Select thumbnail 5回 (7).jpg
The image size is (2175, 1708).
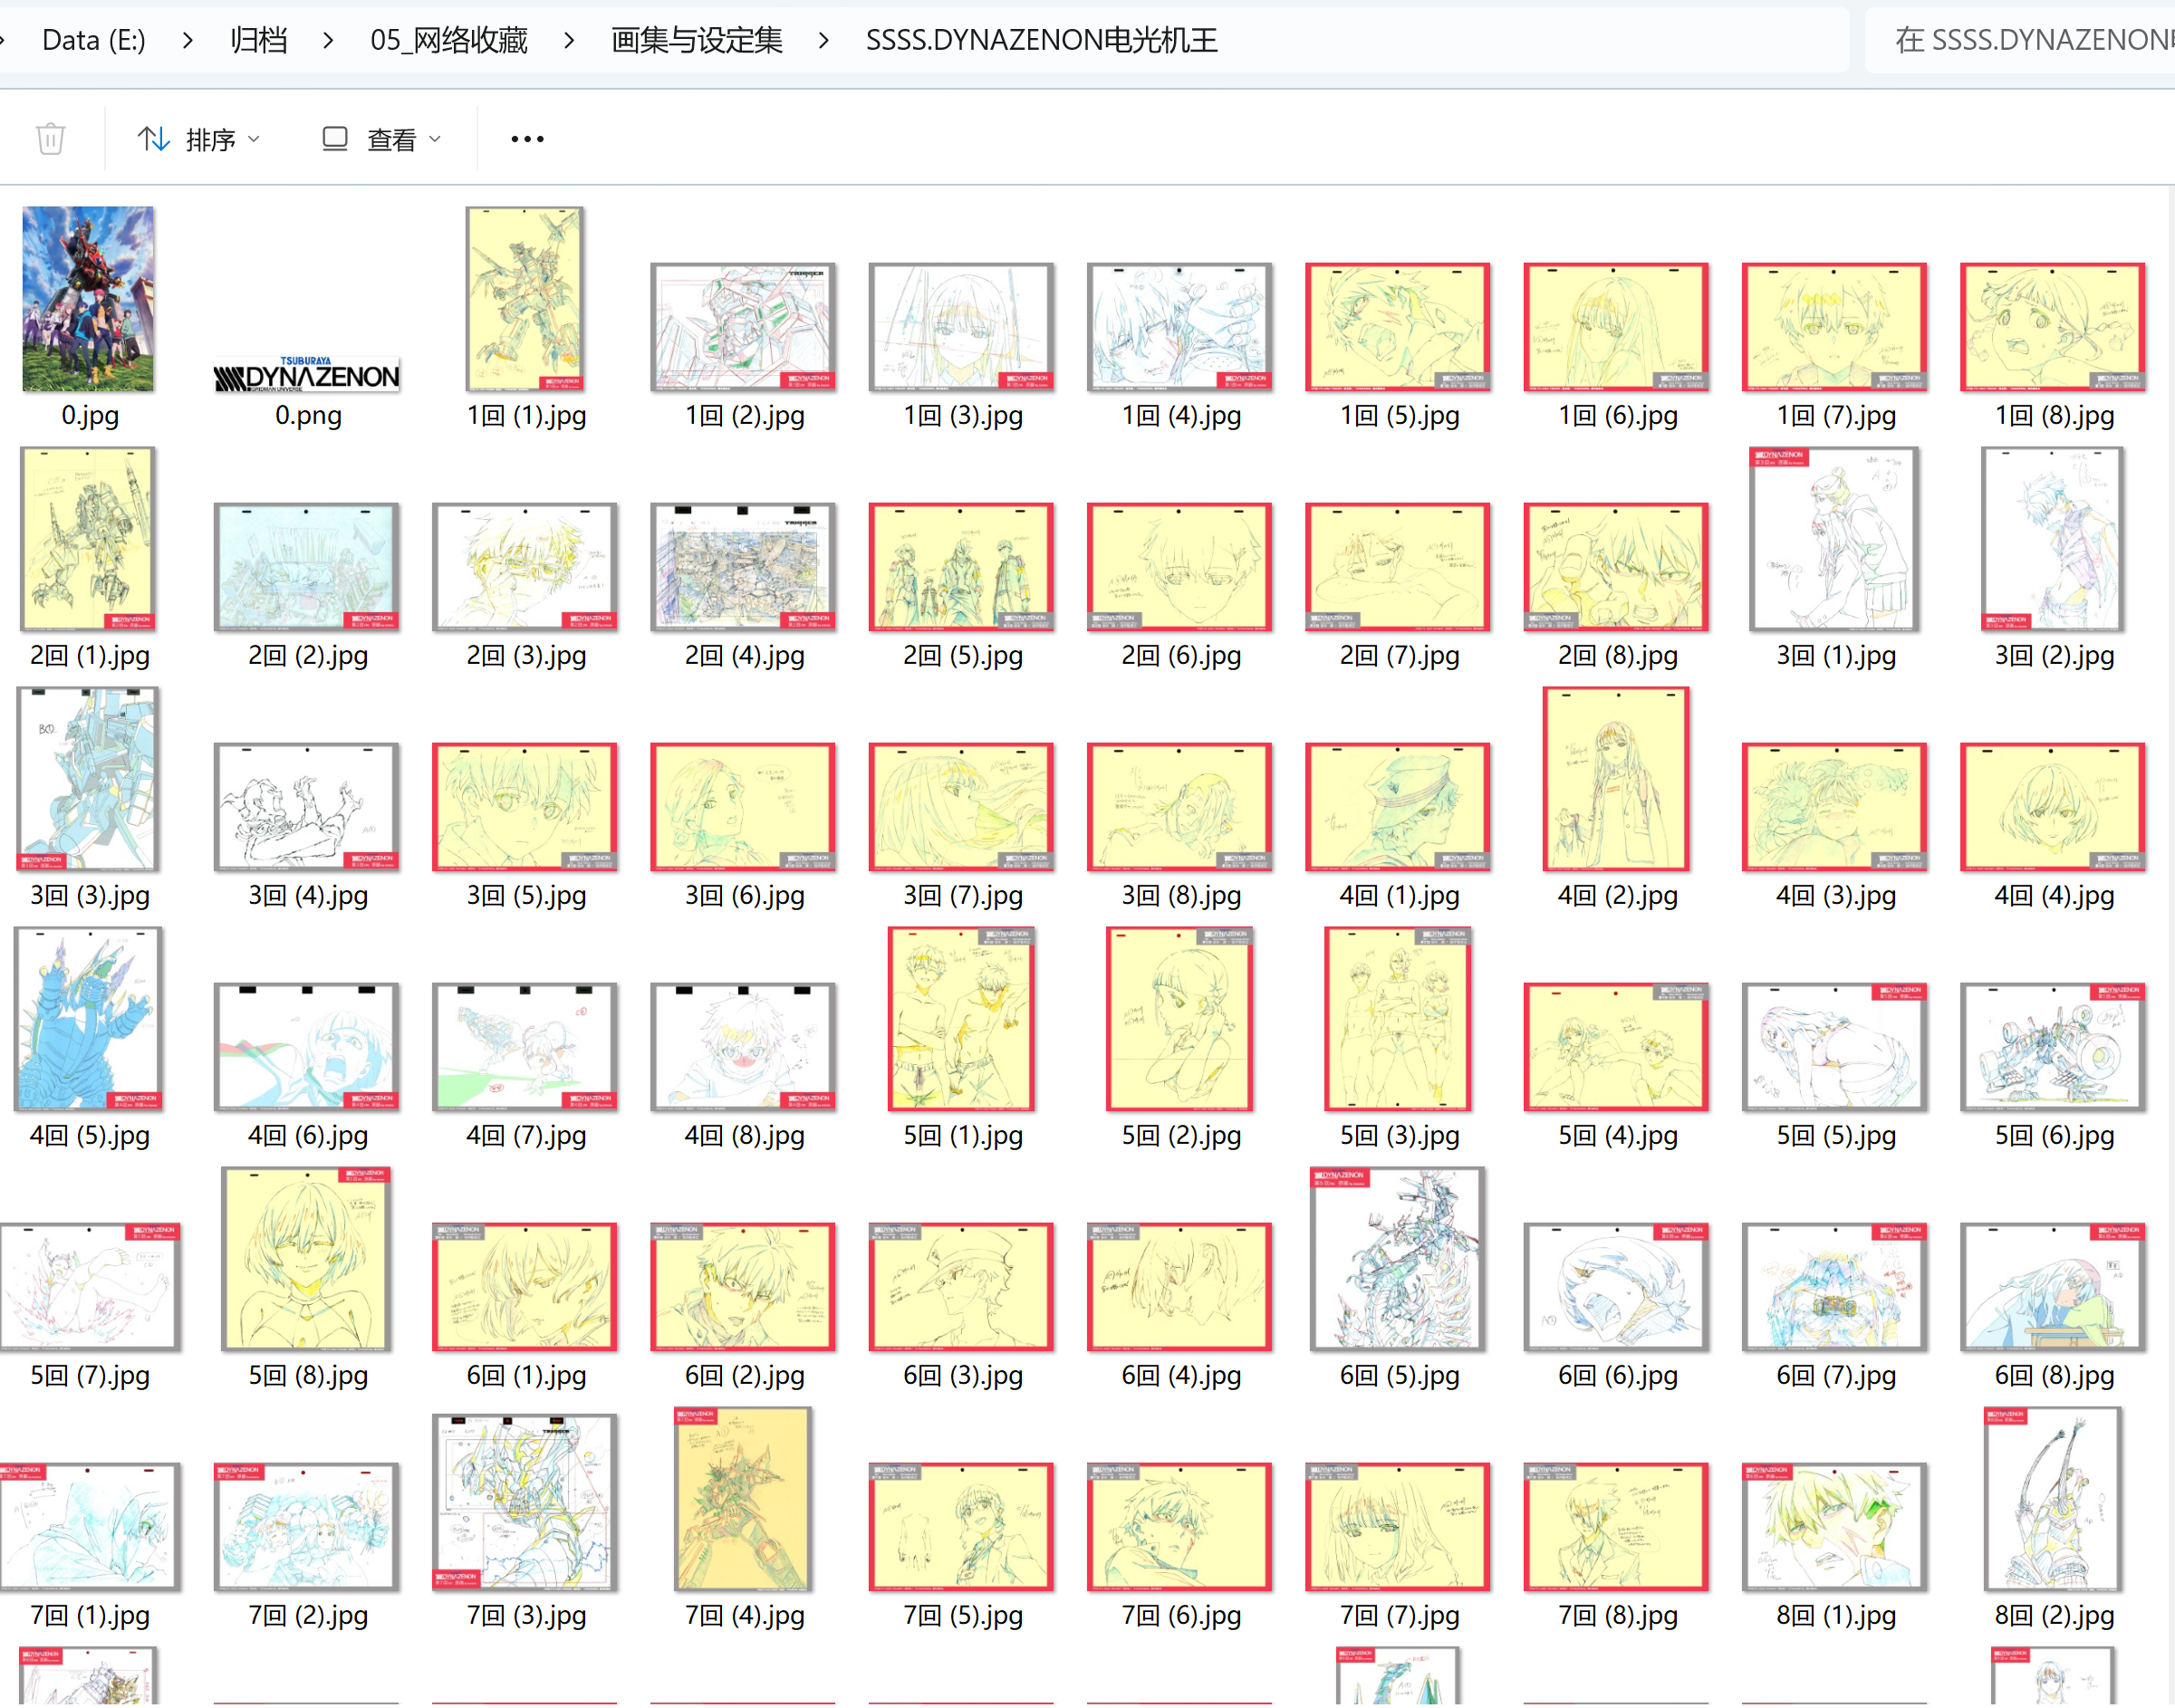coord(90,1286)
